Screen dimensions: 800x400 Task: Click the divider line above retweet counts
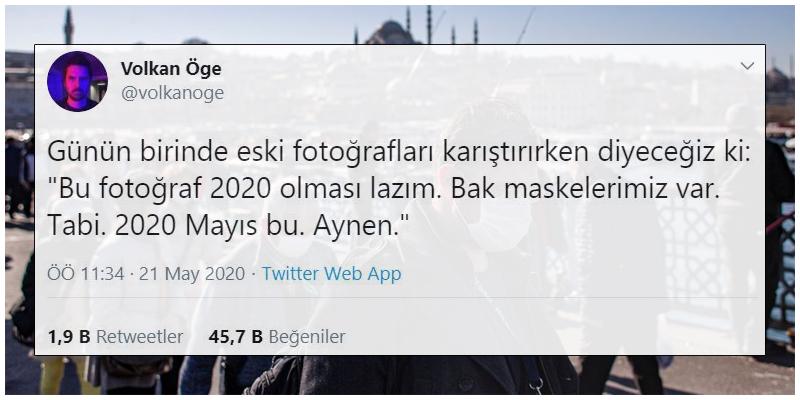tap(403, 297)
